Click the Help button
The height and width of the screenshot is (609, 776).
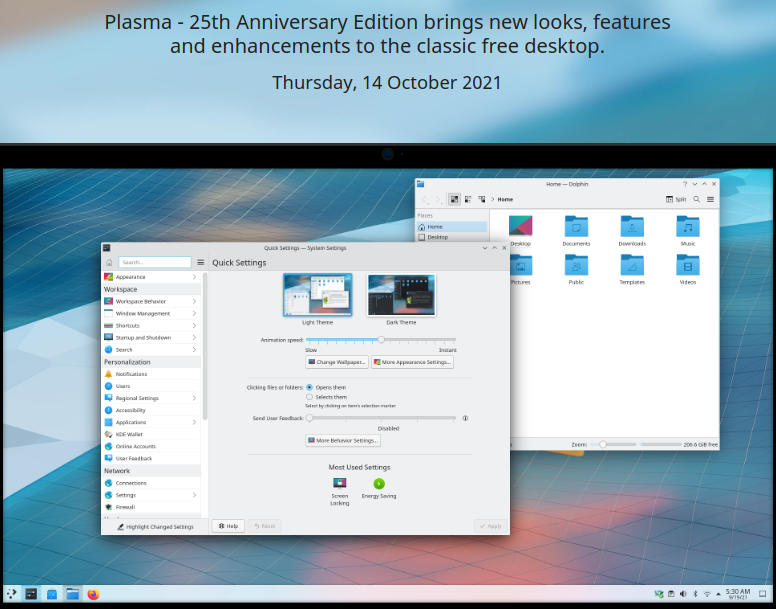228,526
